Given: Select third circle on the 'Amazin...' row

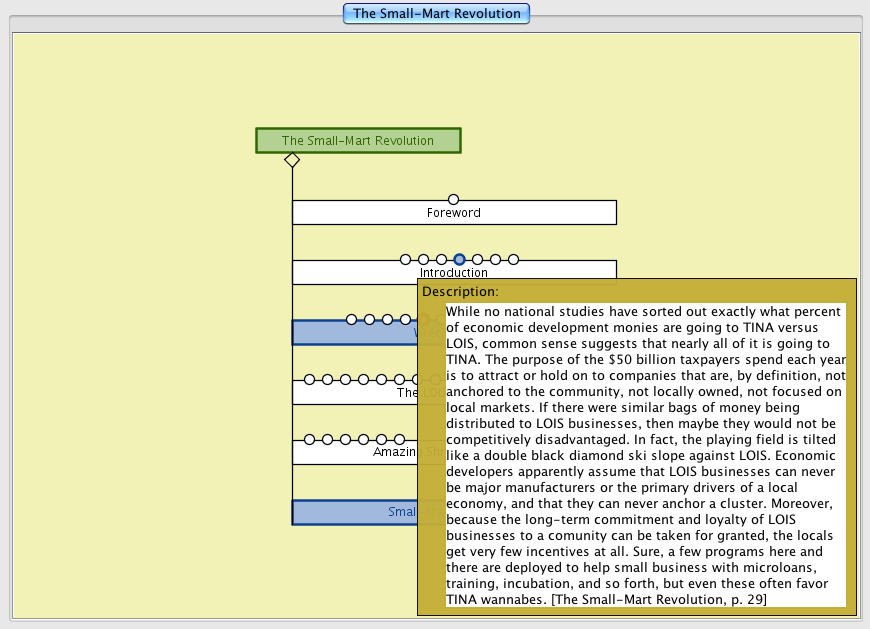Looking at the screenshot, I should [x=345, y=440].
